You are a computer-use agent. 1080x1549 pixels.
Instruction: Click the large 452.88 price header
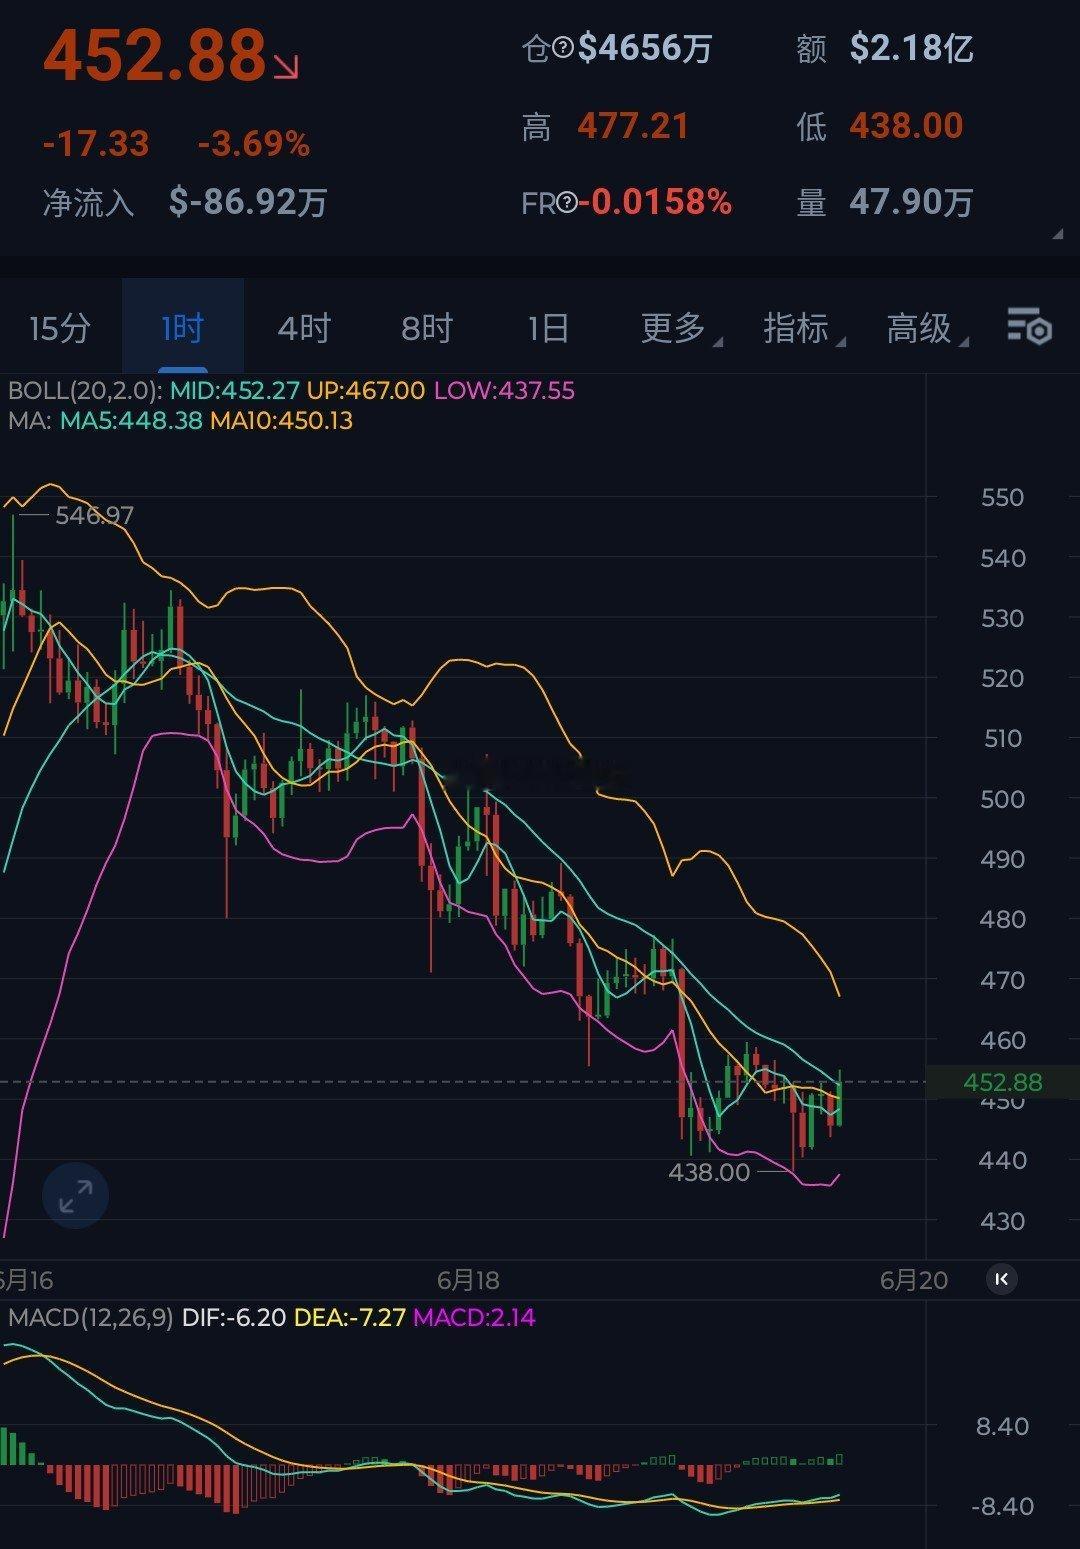click(155, 56)
